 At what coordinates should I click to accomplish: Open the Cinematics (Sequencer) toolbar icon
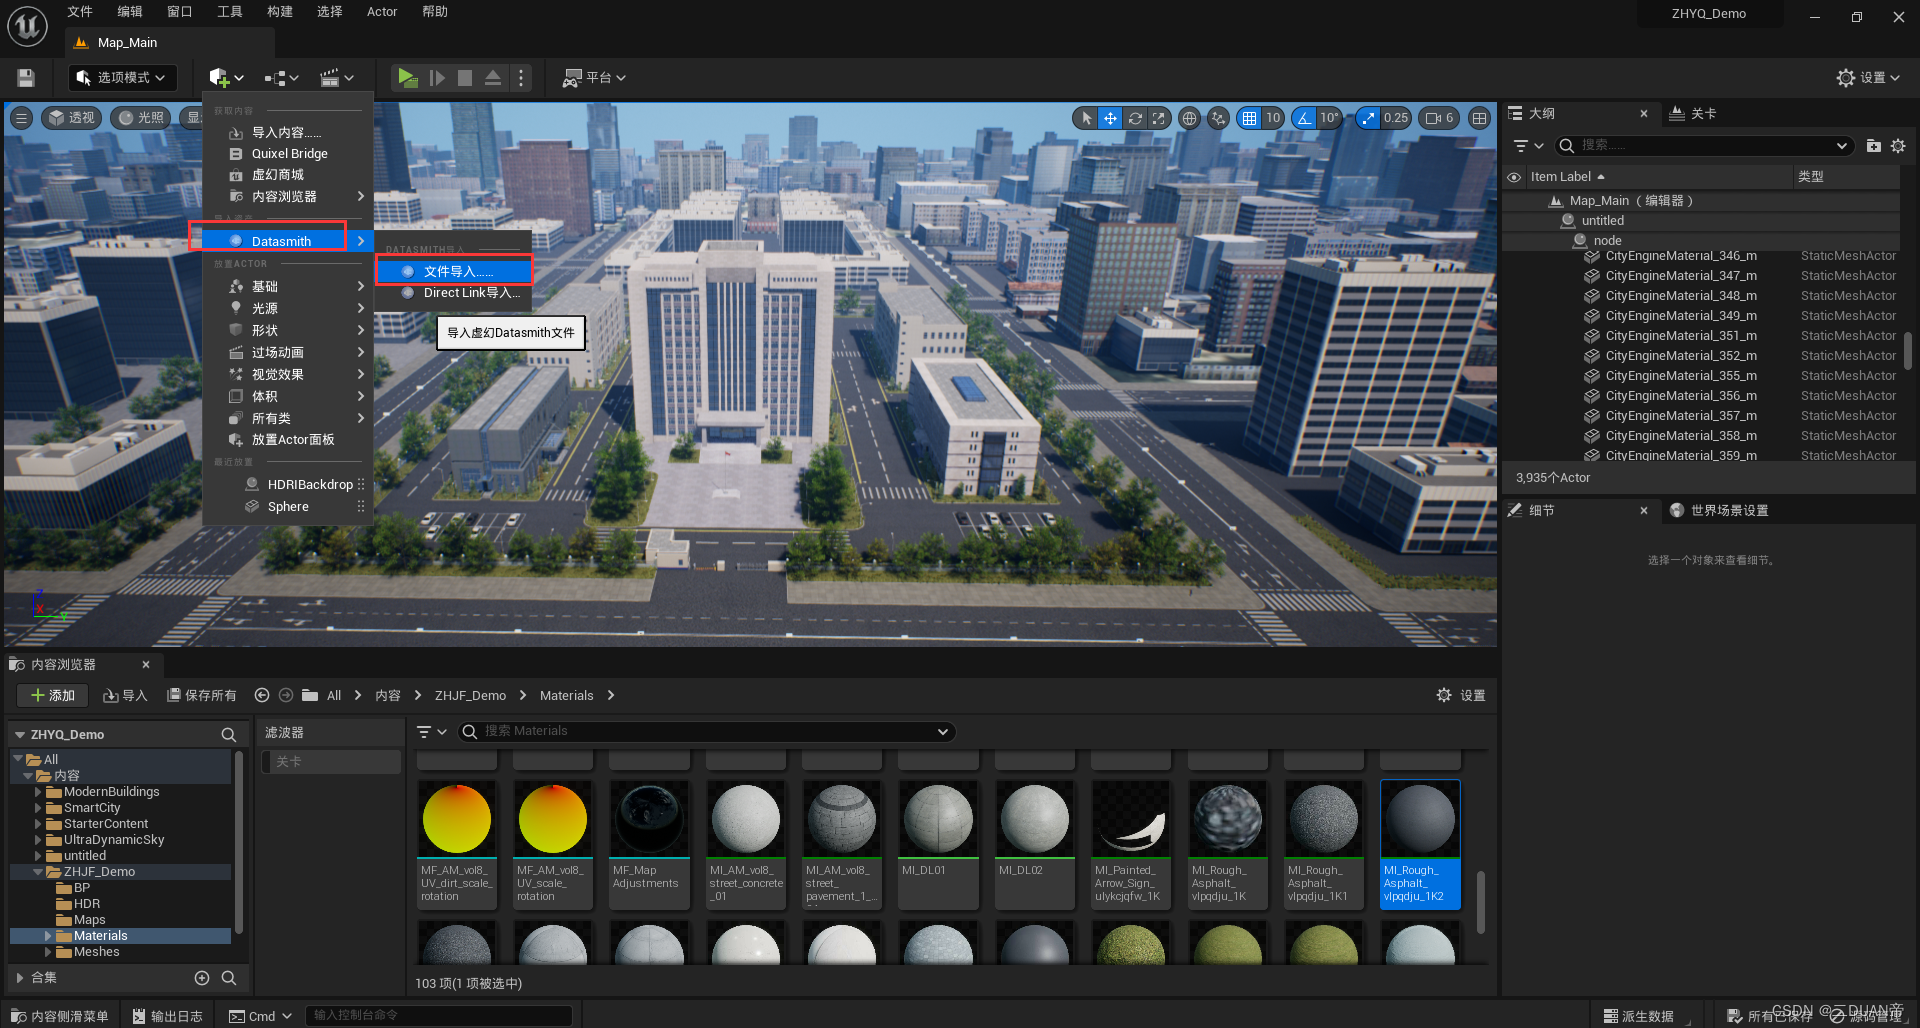(x=330, y=77)
